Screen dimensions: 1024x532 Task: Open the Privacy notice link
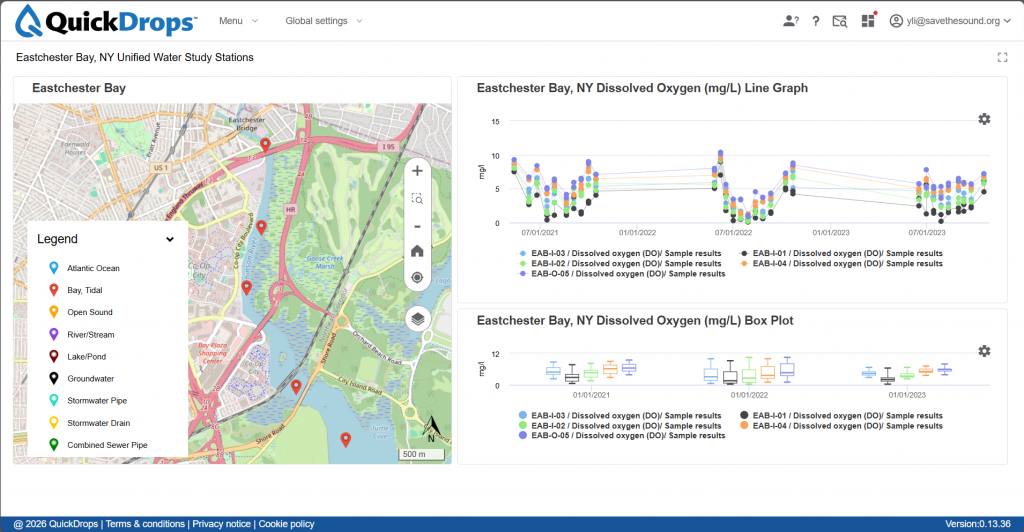coord(221,524)
